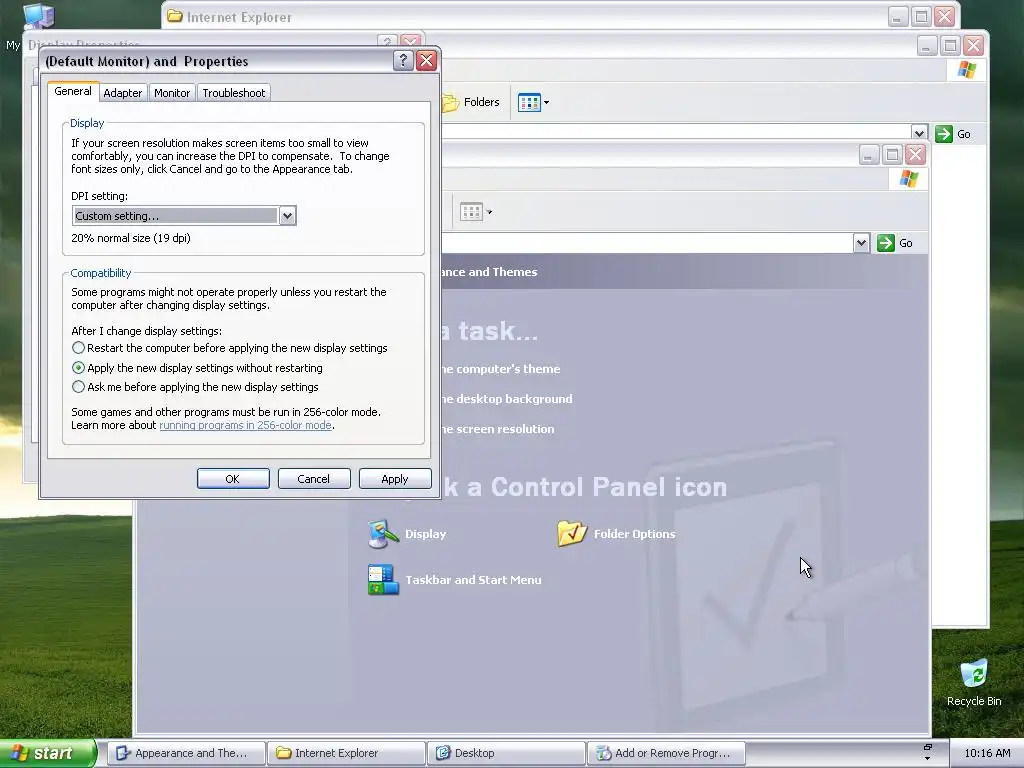Screen dimensions: 1024x768
Task: Switch to the Monitor tab
Action: (172, 93)
